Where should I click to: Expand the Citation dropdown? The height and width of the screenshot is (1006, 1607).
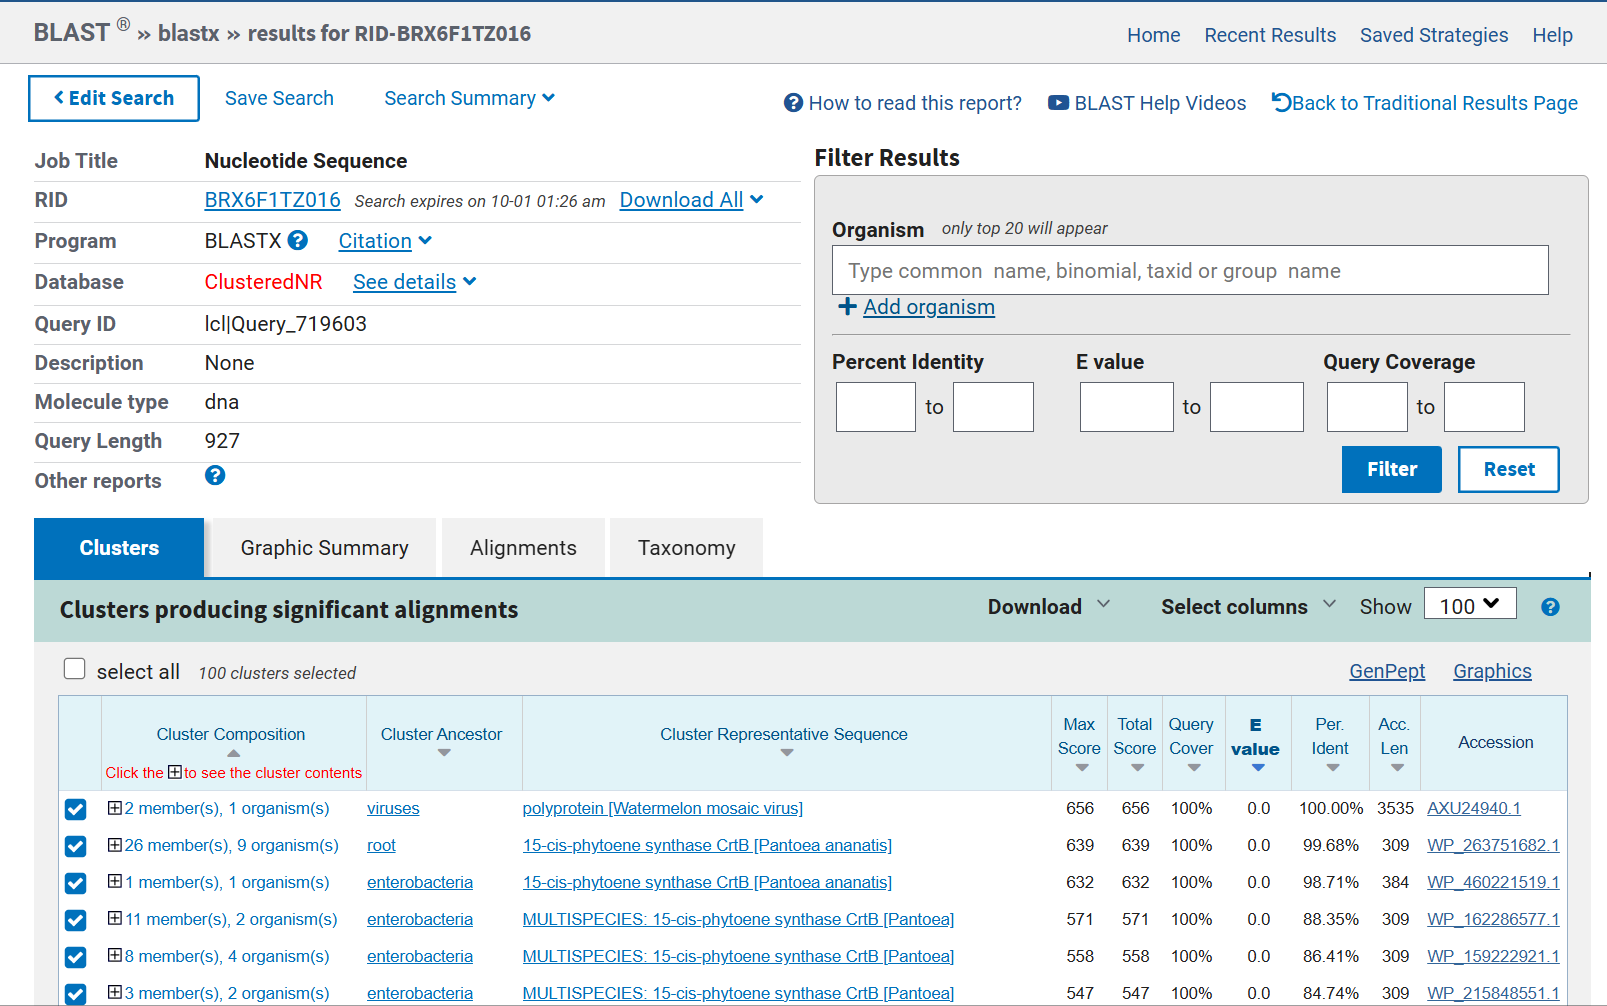tap(385, 241)
